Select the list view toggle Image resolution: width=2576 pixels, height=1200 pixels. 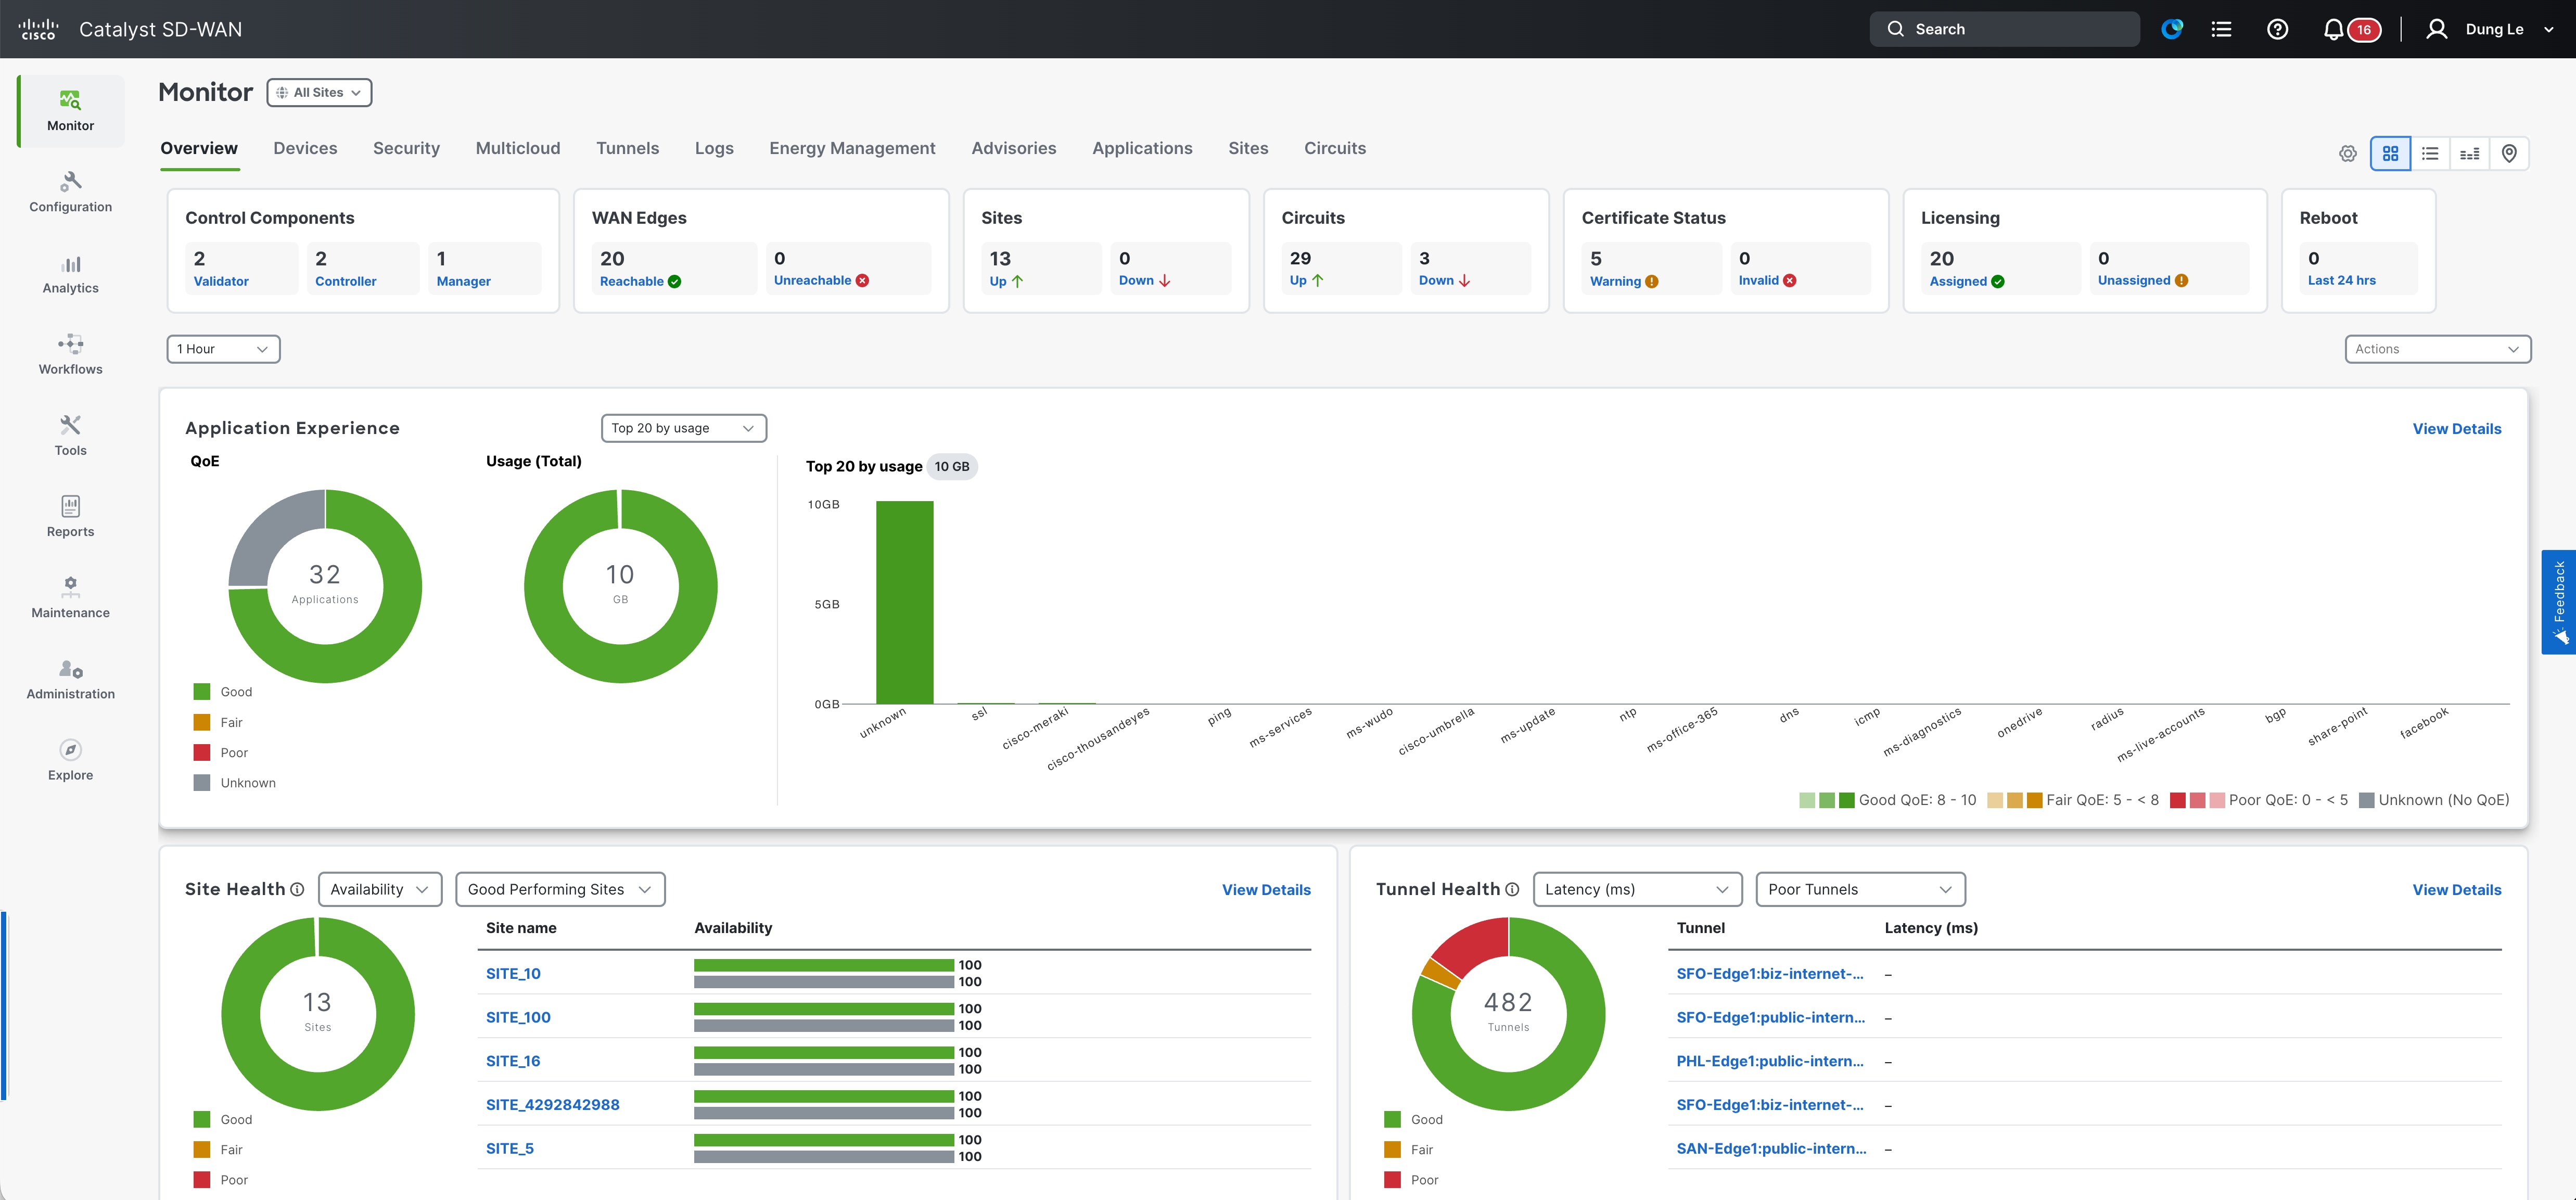[2430, 153]
